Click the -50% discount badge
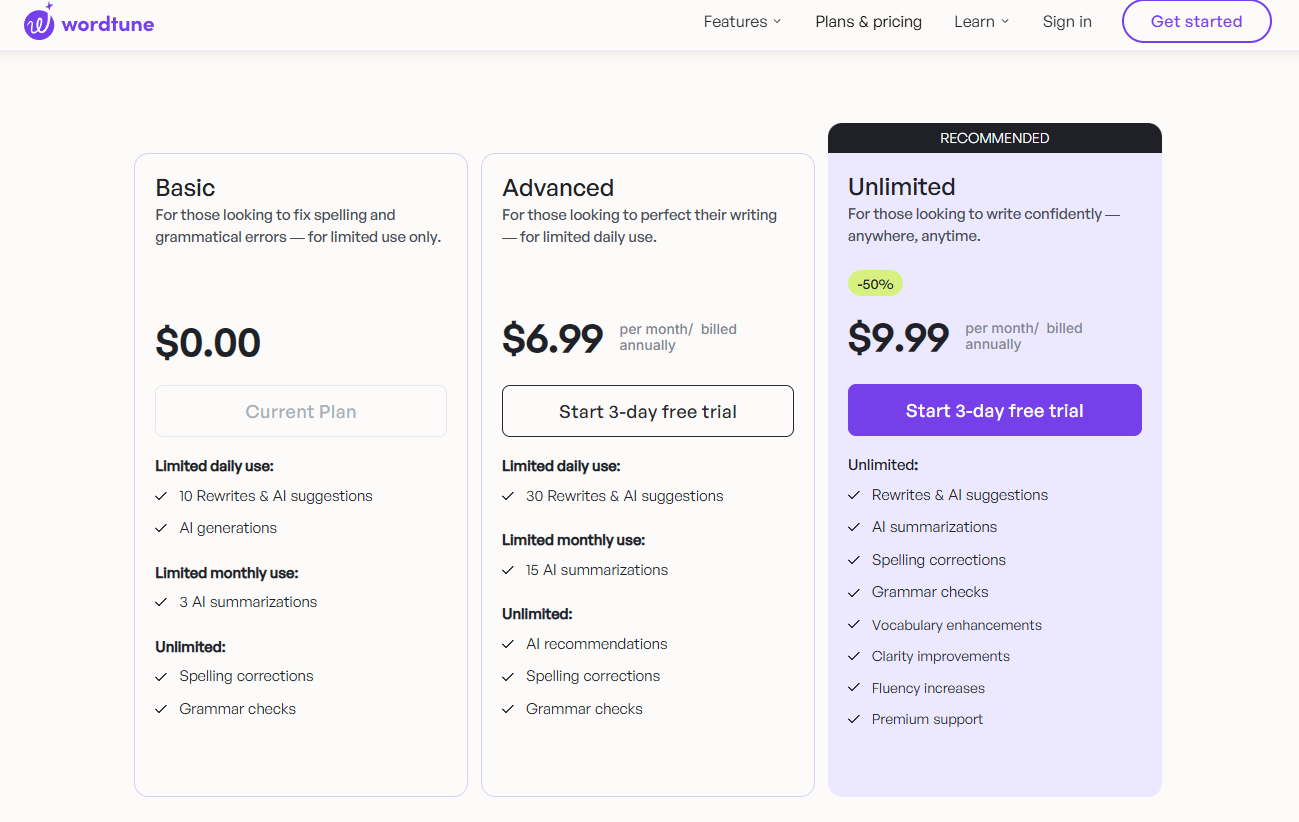 (875, 284)
